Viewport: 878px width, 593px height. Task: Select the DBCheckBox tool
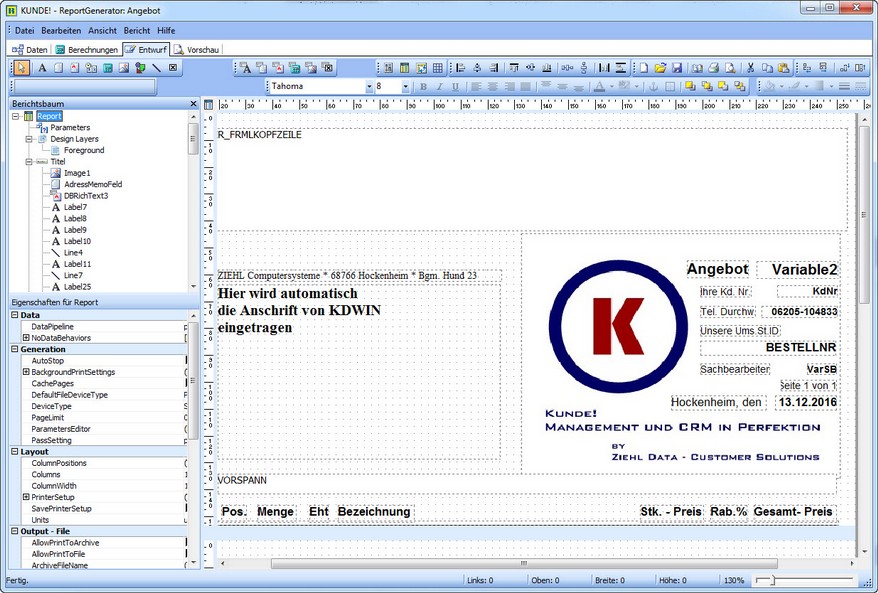328,68
